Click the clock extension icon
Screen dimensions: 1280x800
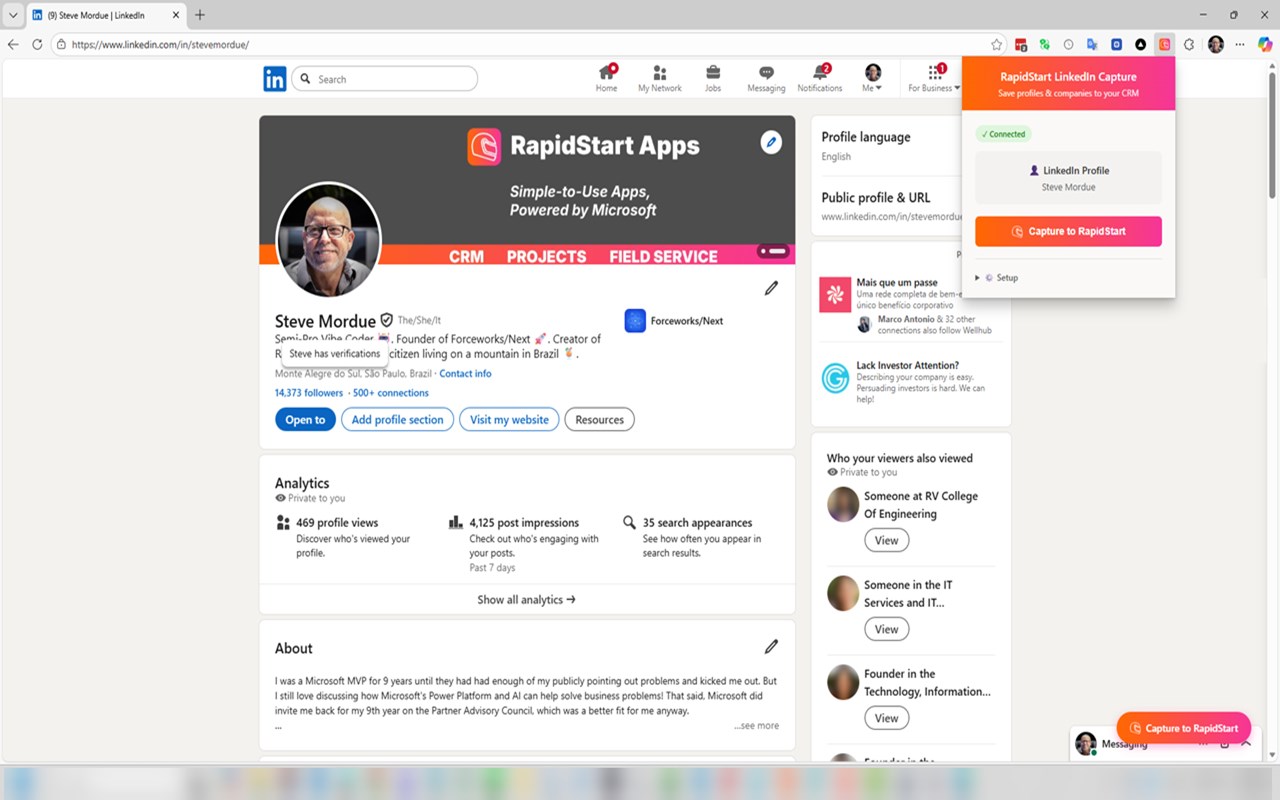(x=1068, y=44)
